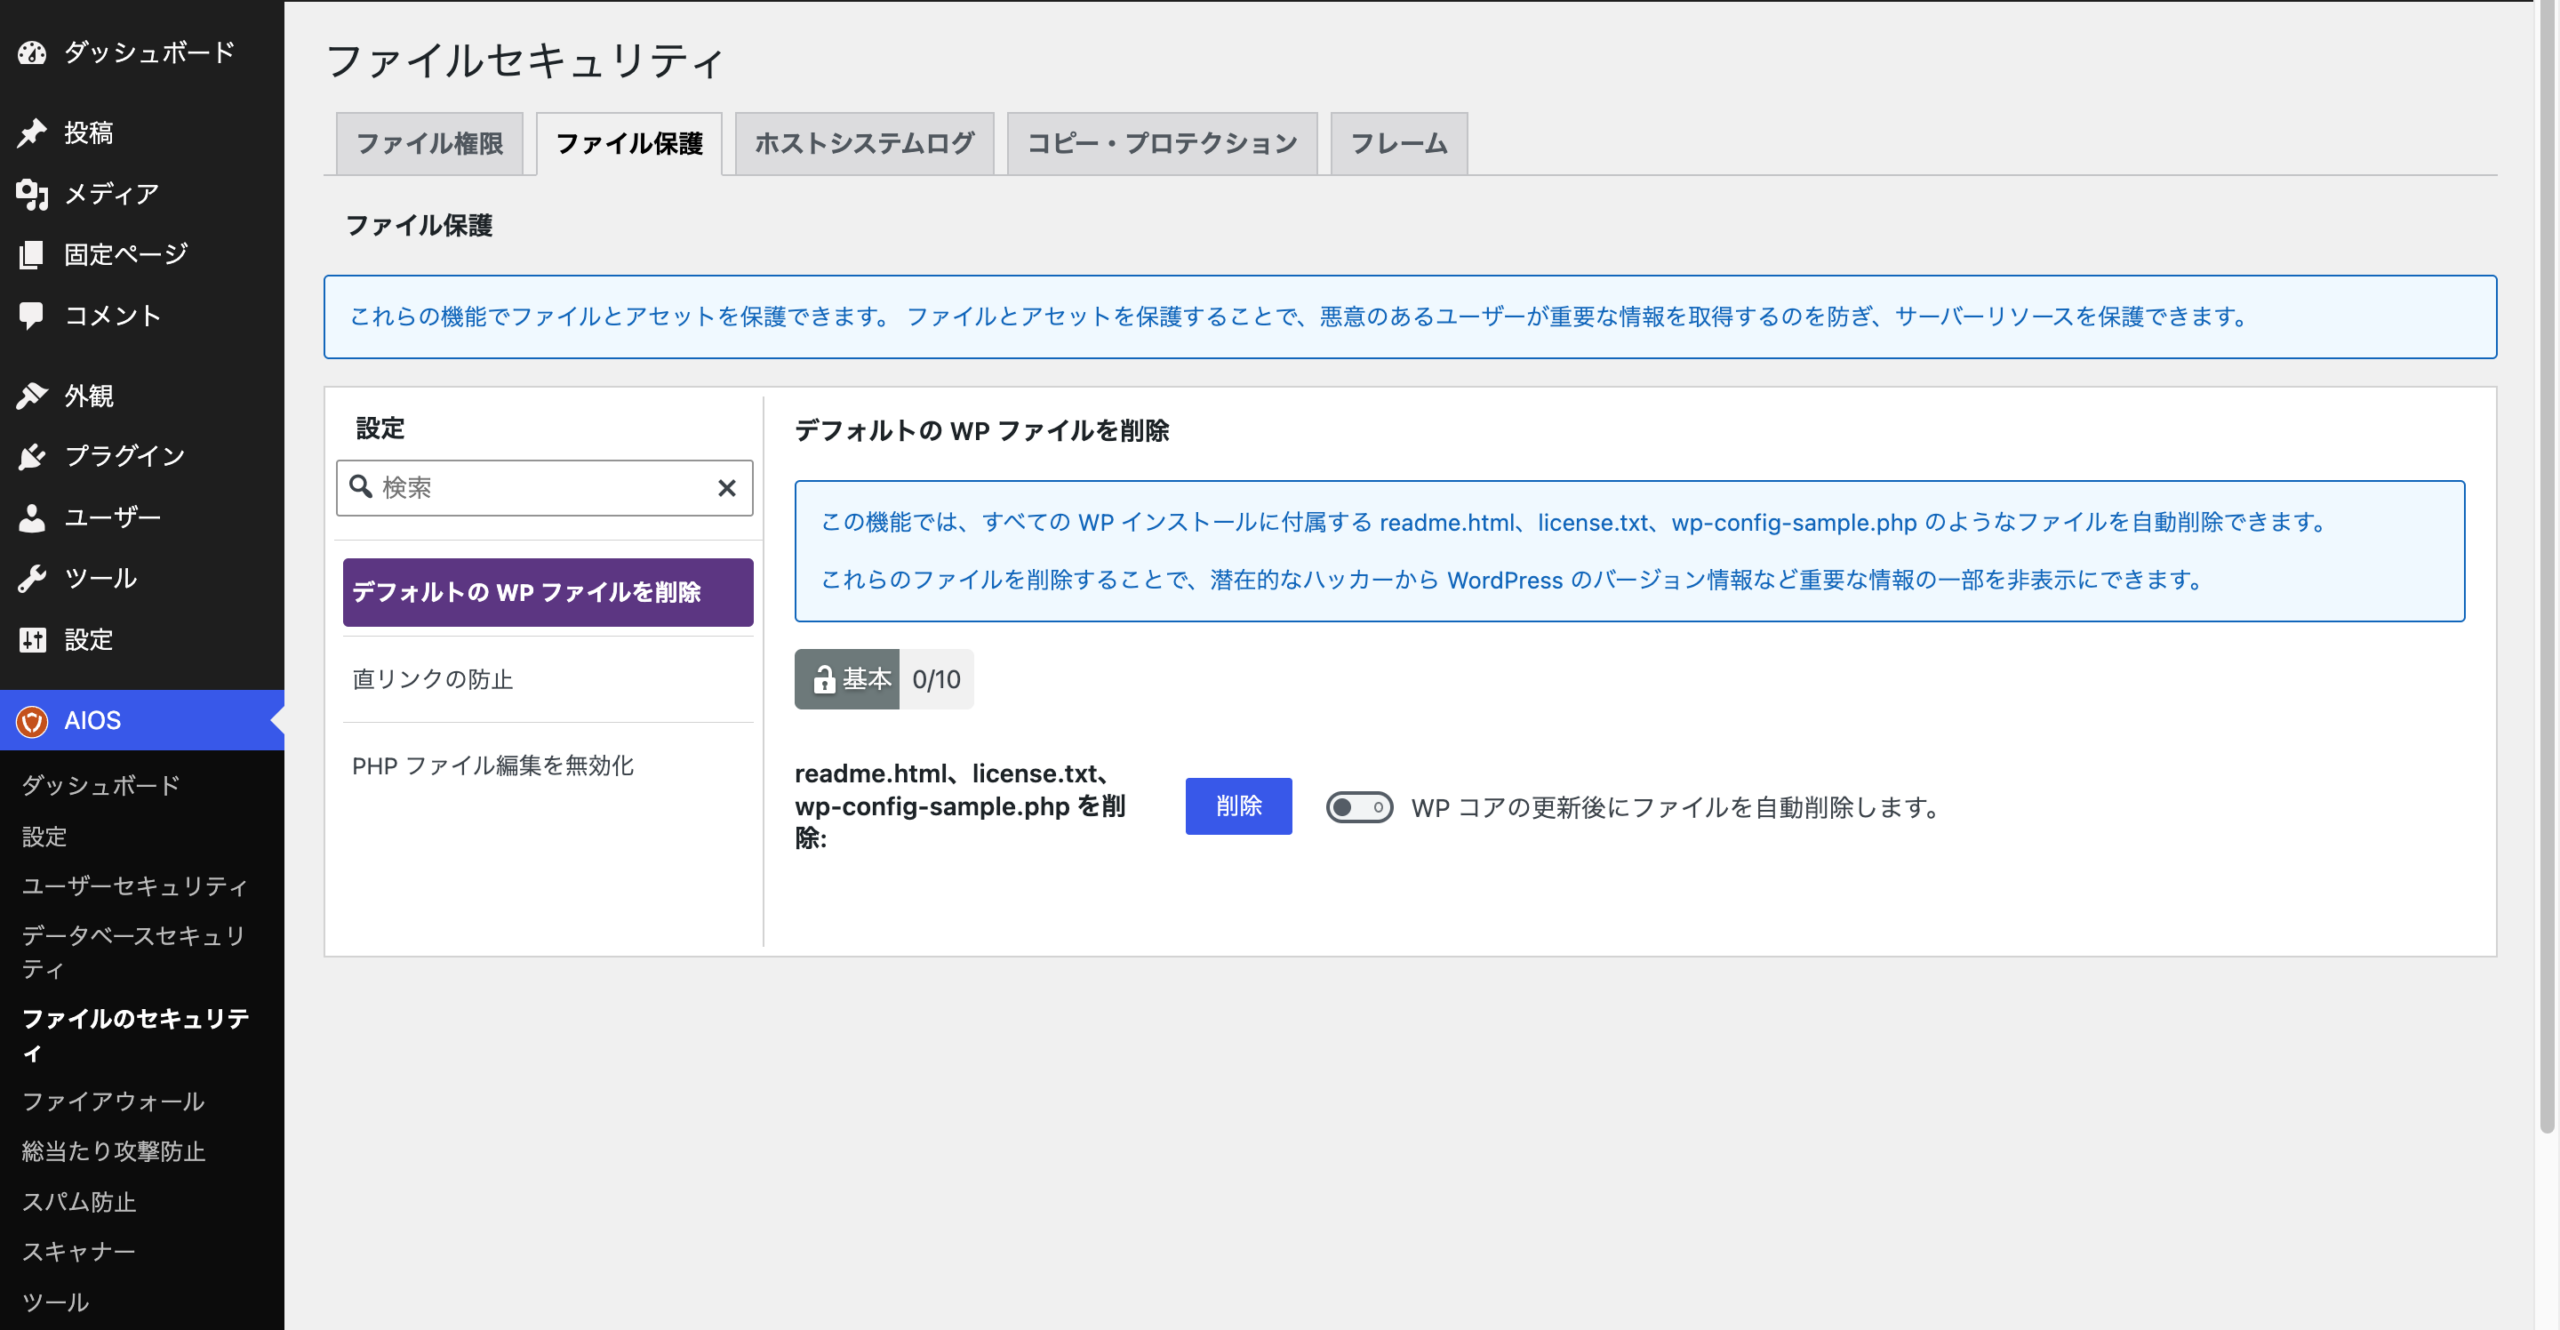Click the media icon beside メディア

[32, 194]
